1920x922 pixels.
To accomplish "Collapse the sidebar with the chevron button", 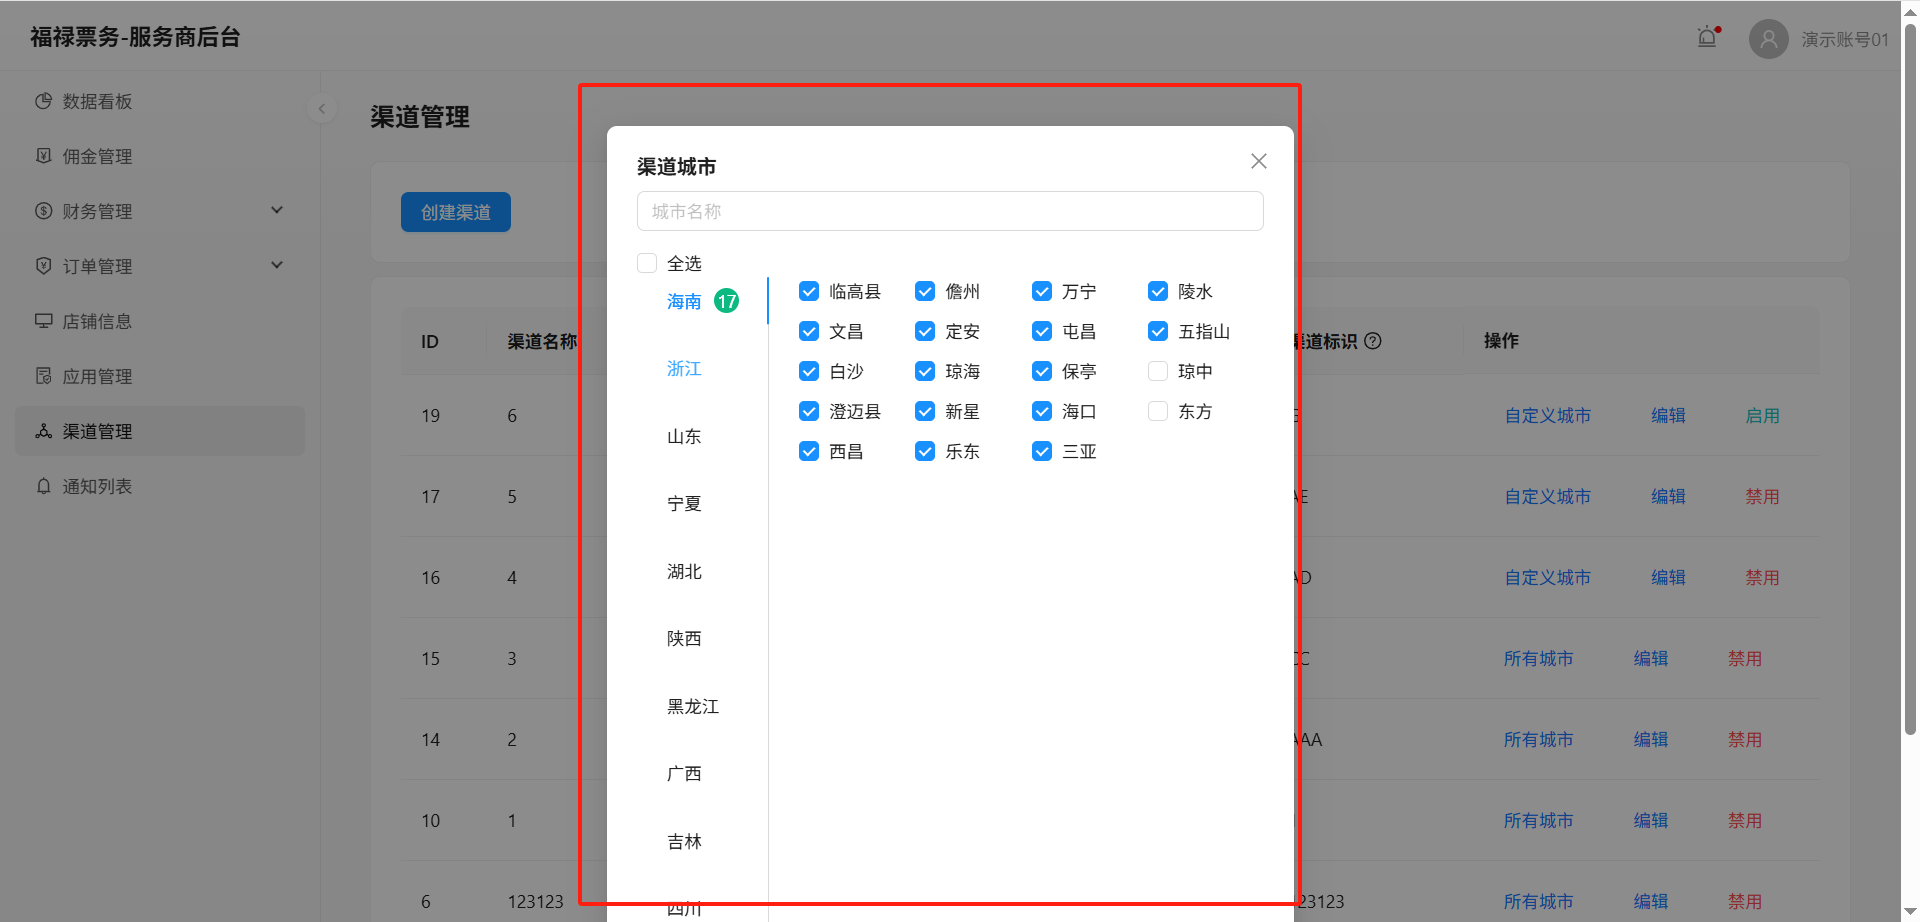I will click(x=322, y=108).
